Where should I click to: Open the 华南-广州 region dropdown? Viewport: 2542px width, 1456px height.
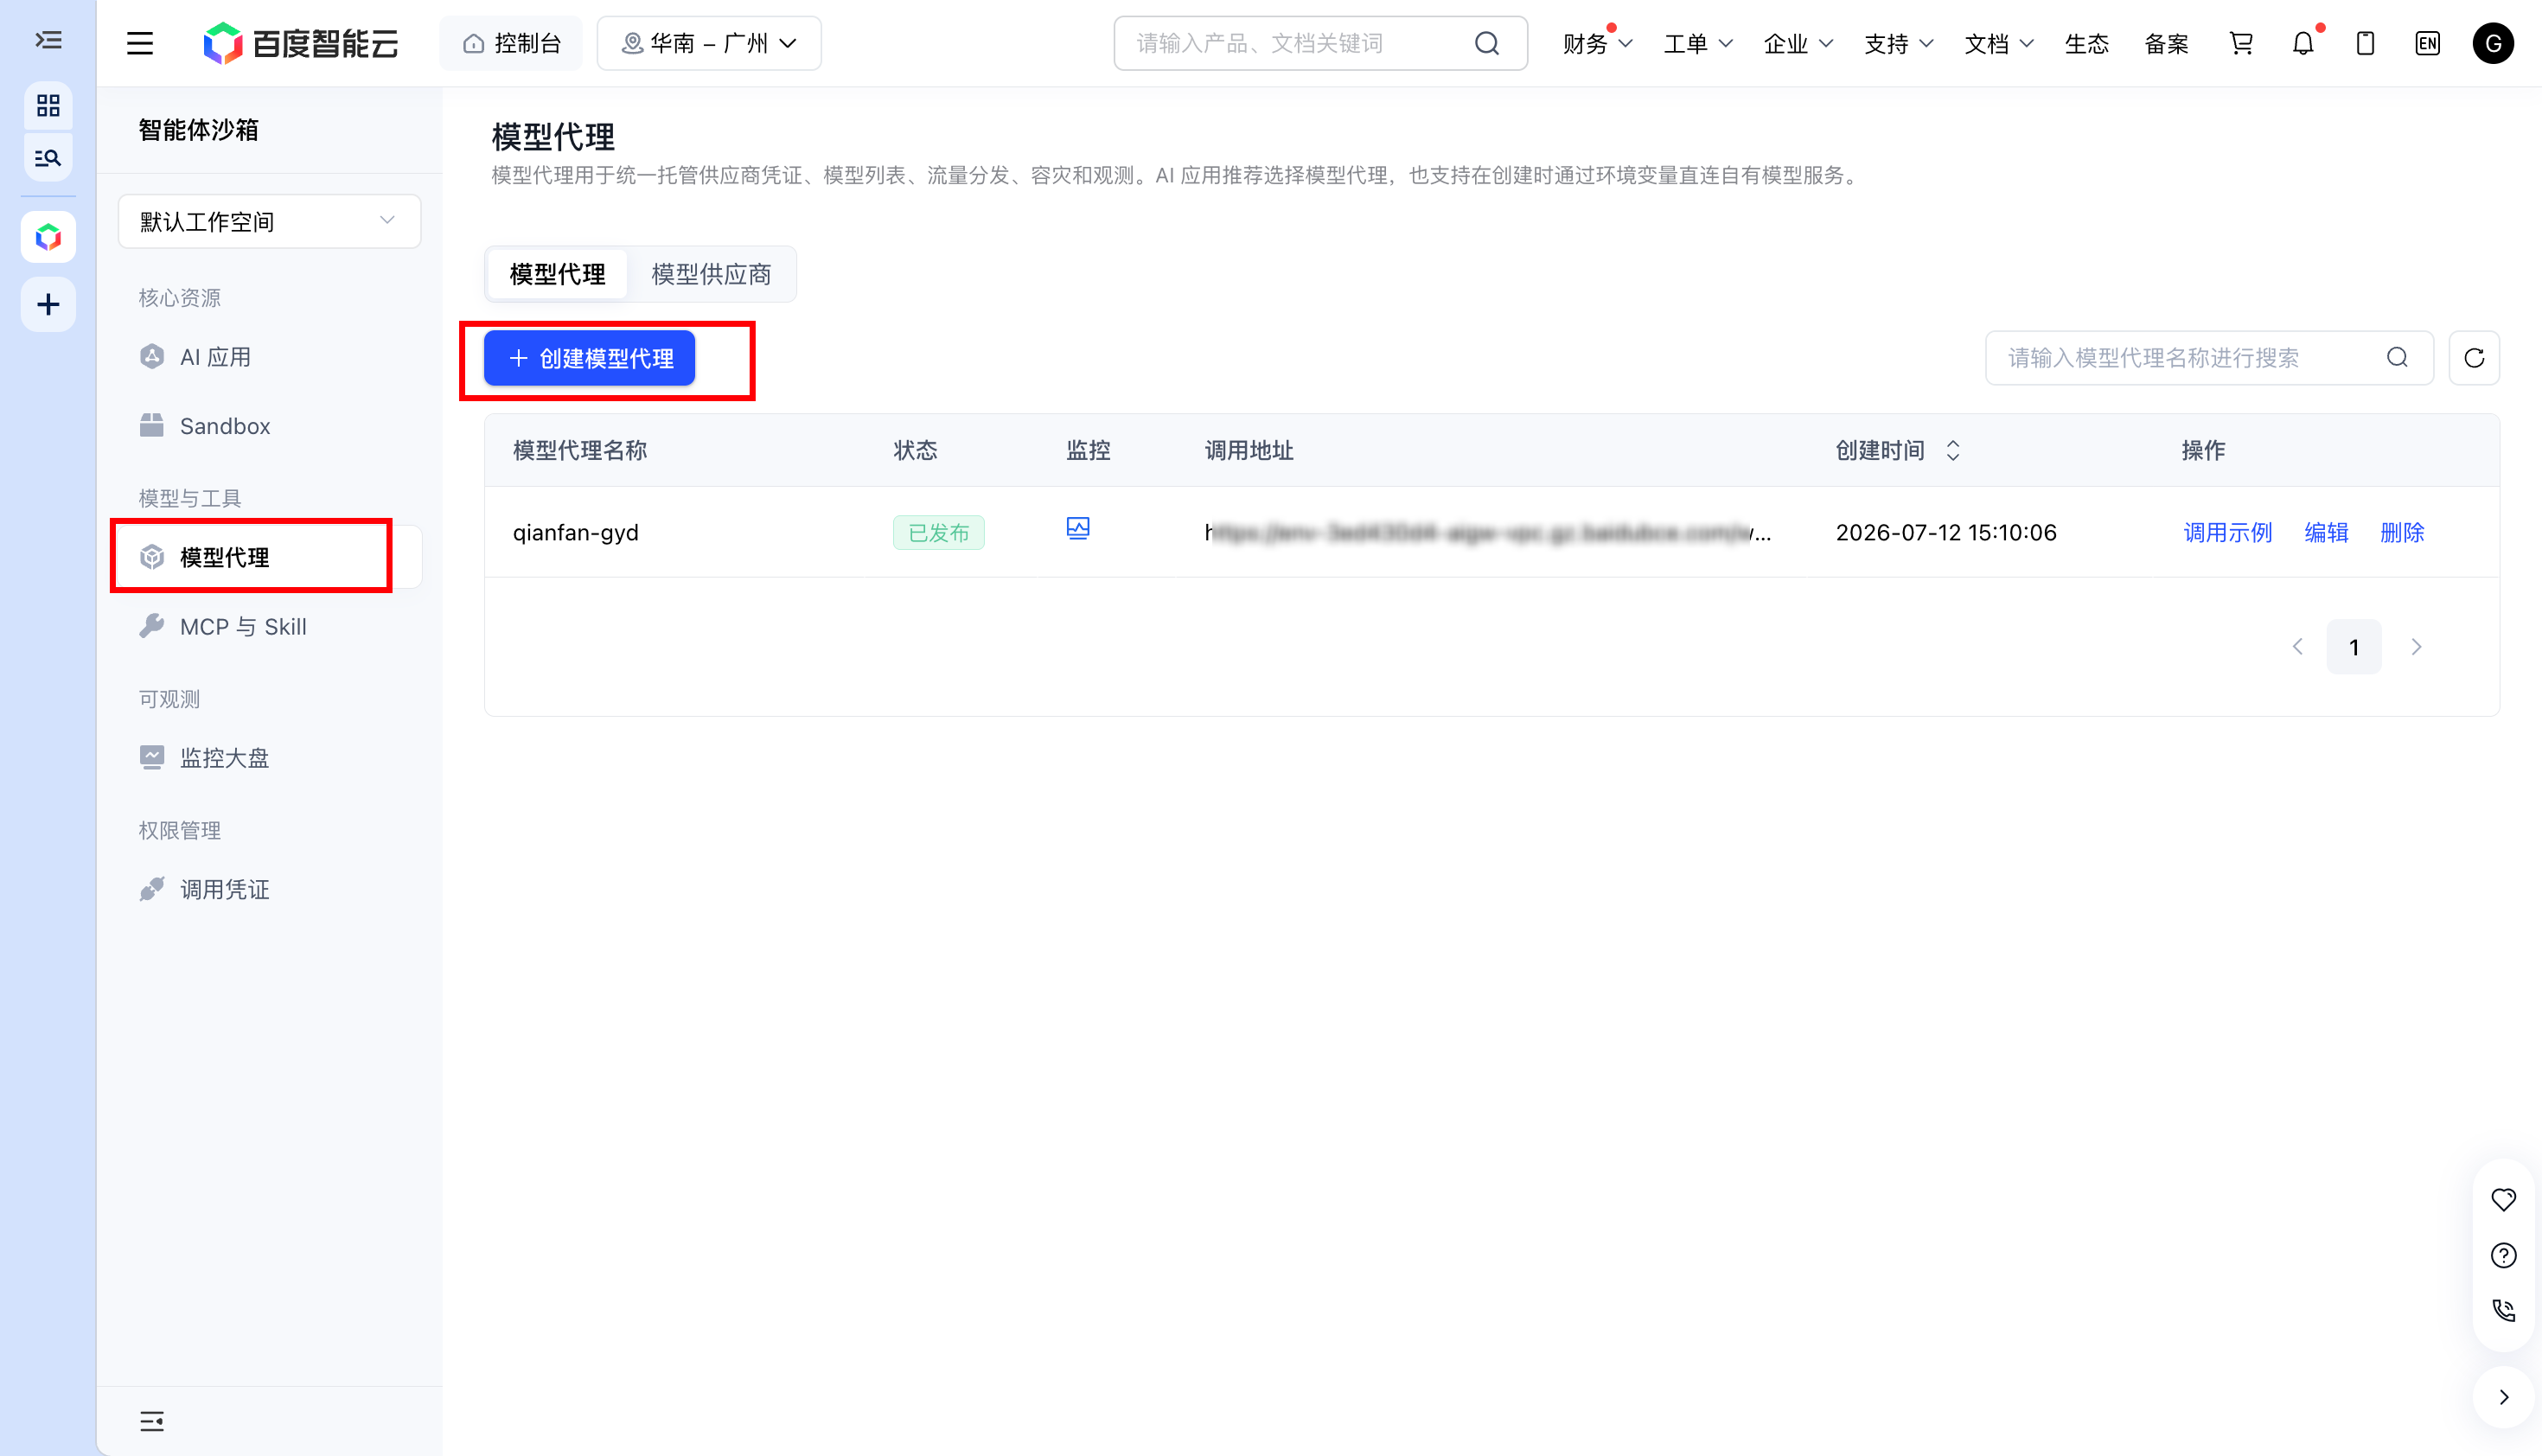[x=709, y=43]
